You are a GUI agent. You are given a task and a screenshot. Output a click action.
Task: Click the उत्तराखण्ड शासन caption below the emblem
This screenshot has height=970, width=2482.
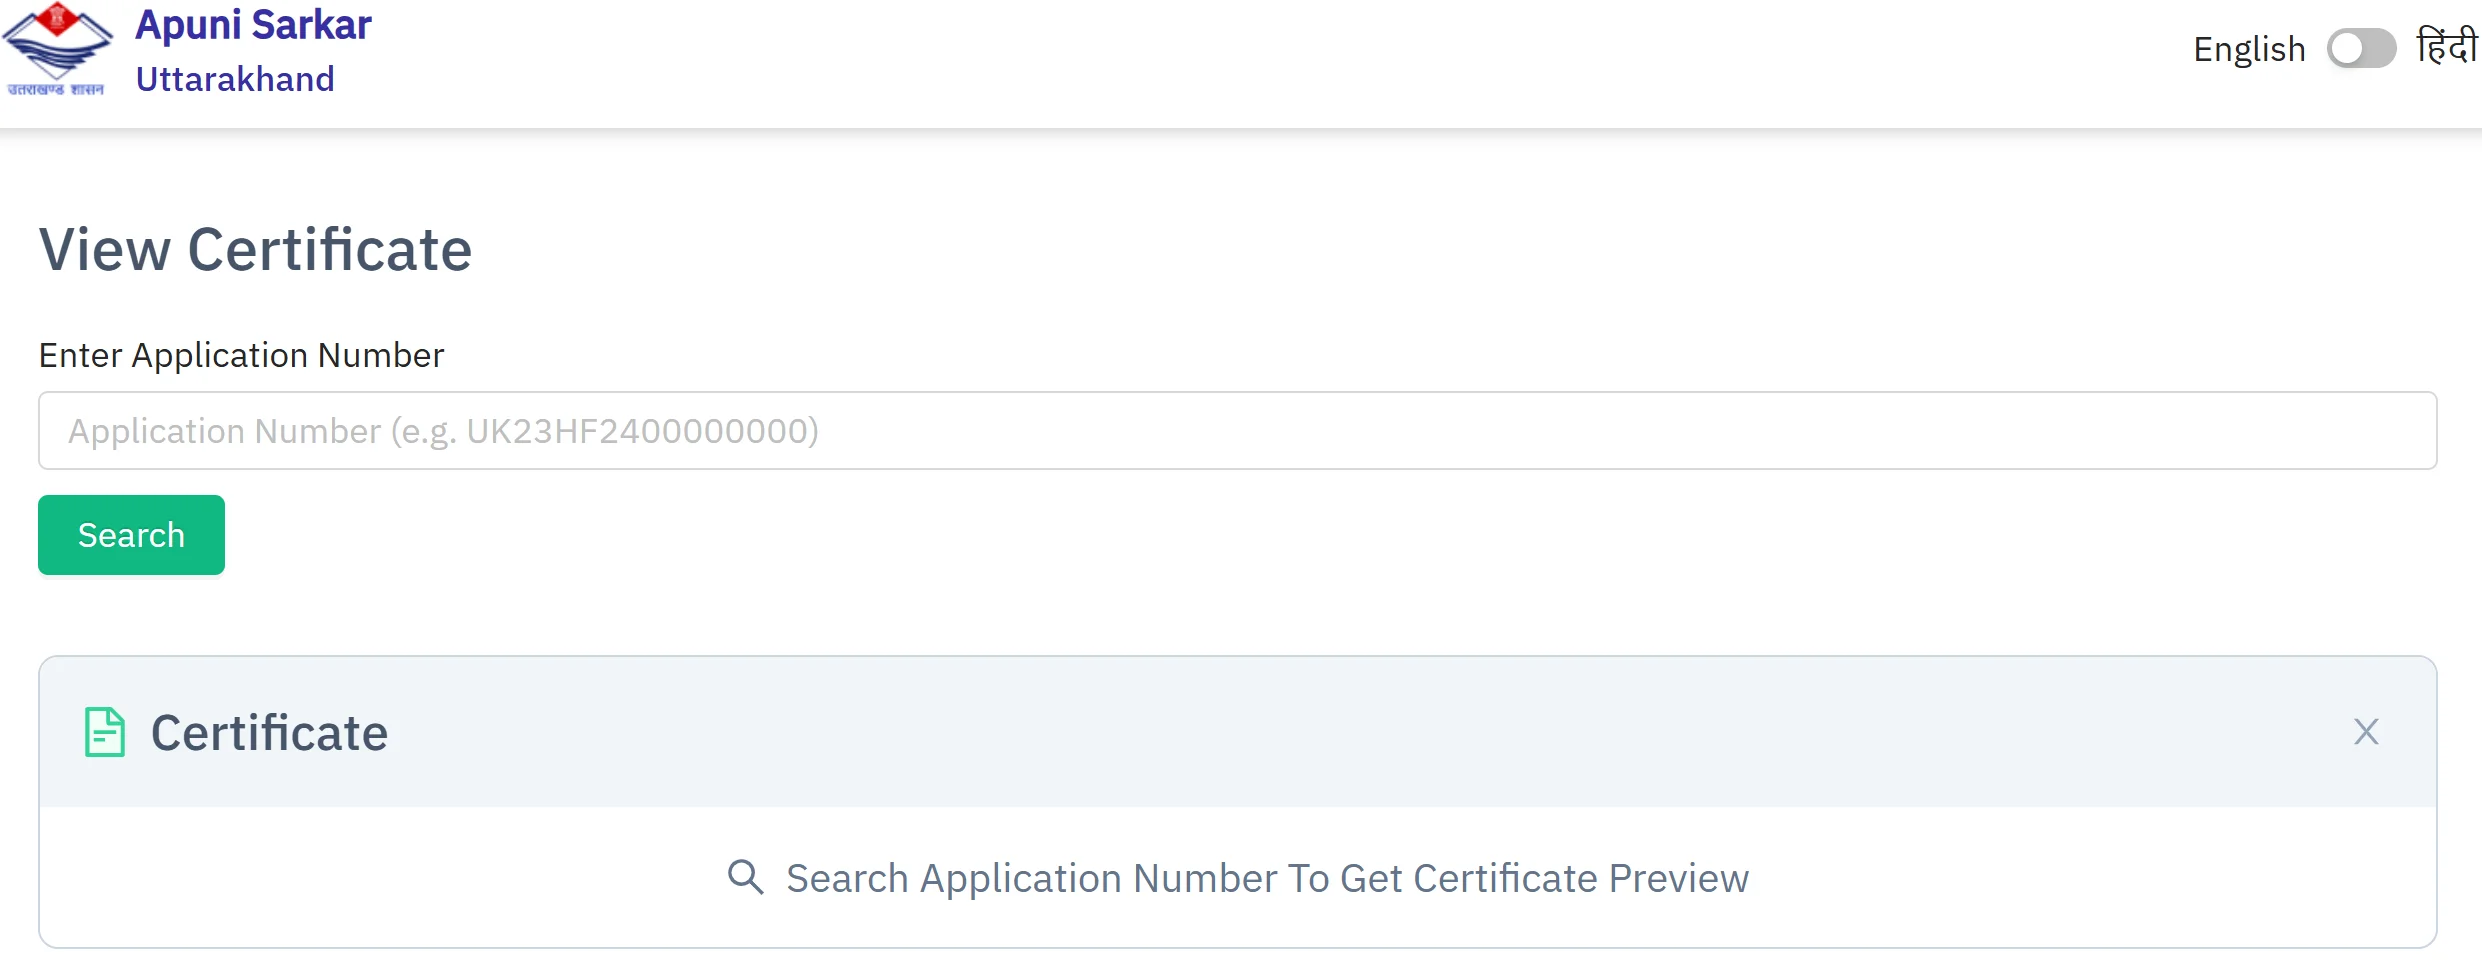(x=56, y=90)
